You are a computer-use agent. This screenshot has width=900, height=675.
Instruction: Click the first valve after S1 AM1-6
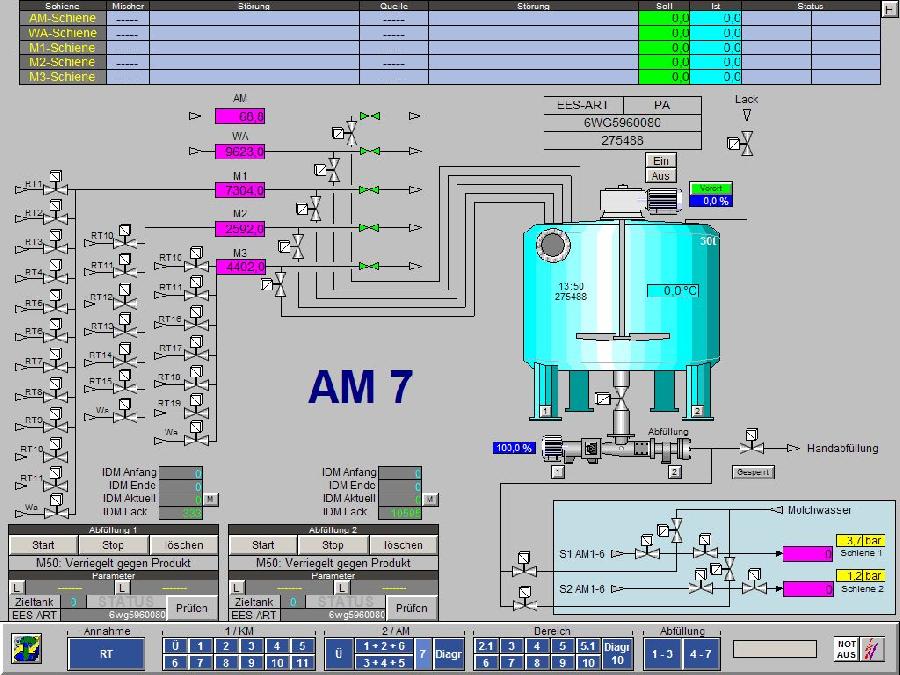click(647, 548)
